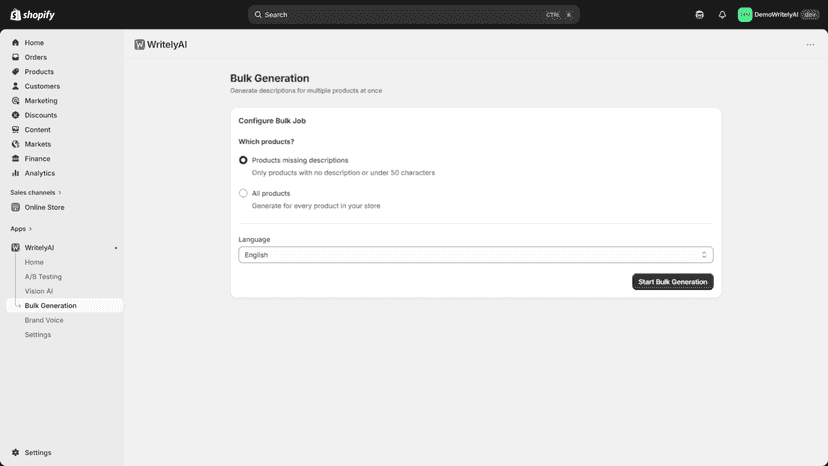This screenshot has height=466, width=828.
Task: Click Start Bulk Generation button
Action: (x=673, y=282)
